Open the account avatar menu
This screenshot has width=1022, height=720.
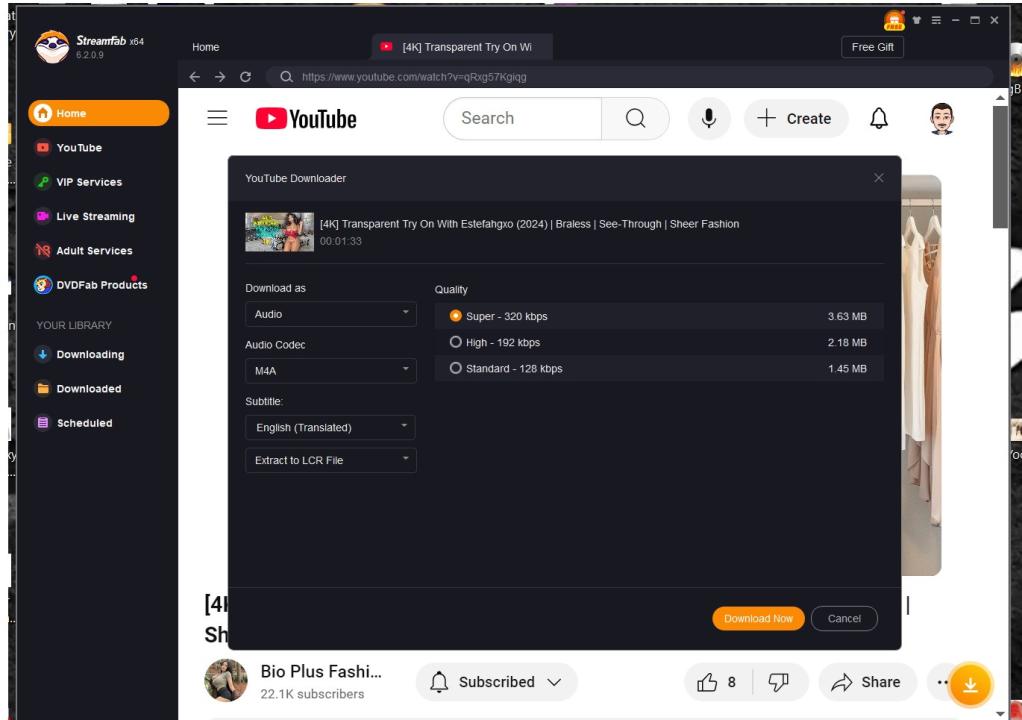941,119
